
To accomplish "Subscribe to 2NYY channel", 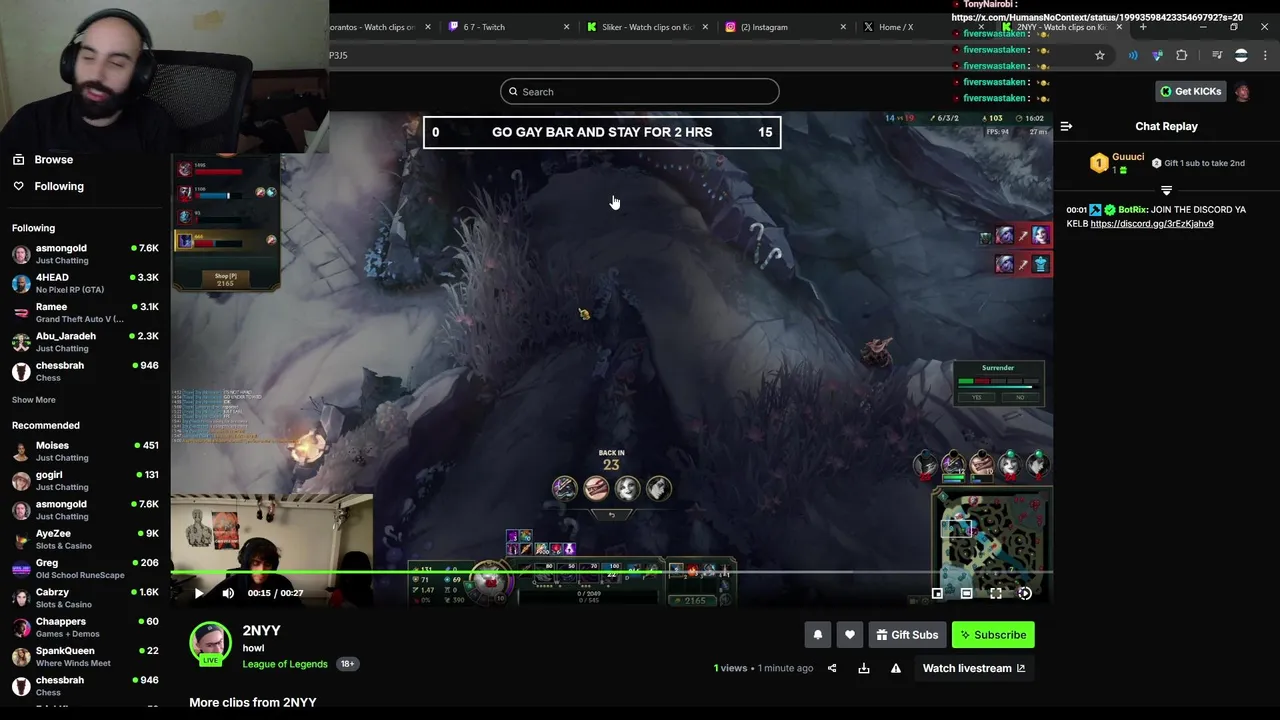I will 993,635.
